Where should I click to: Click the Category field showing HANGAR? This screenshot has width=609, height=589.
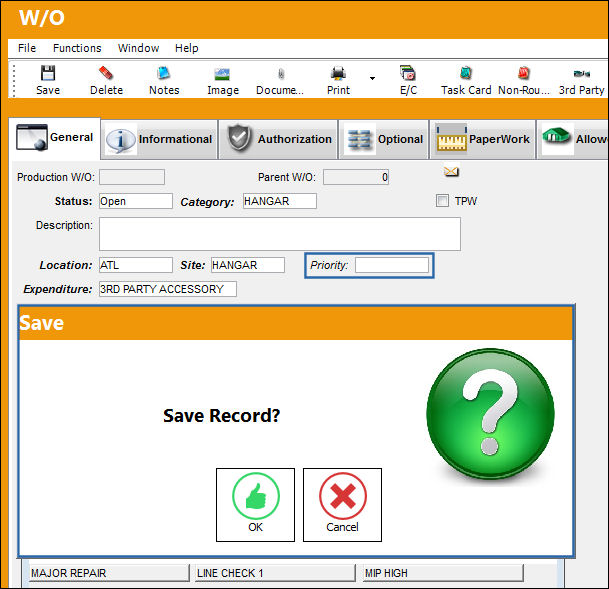pos(280,201)
